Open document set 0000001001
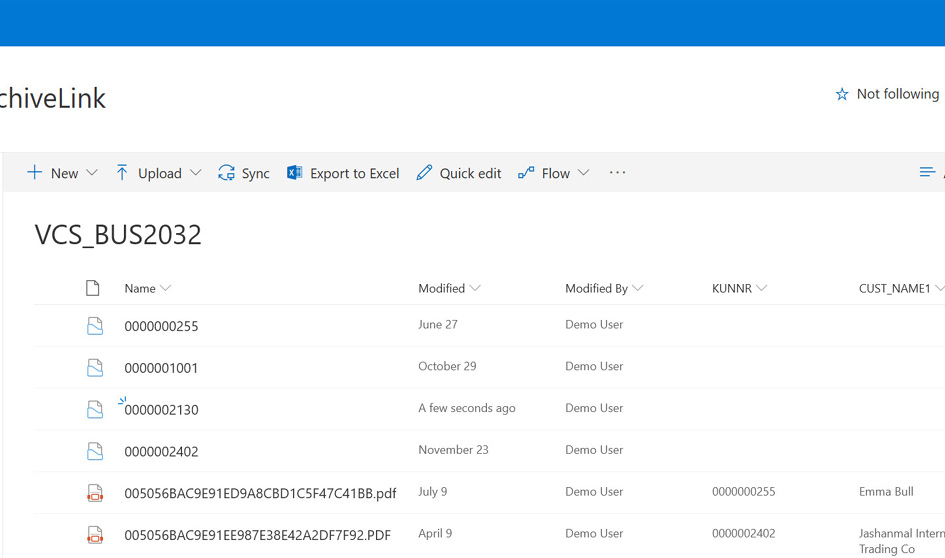 (x=161, y=368)
